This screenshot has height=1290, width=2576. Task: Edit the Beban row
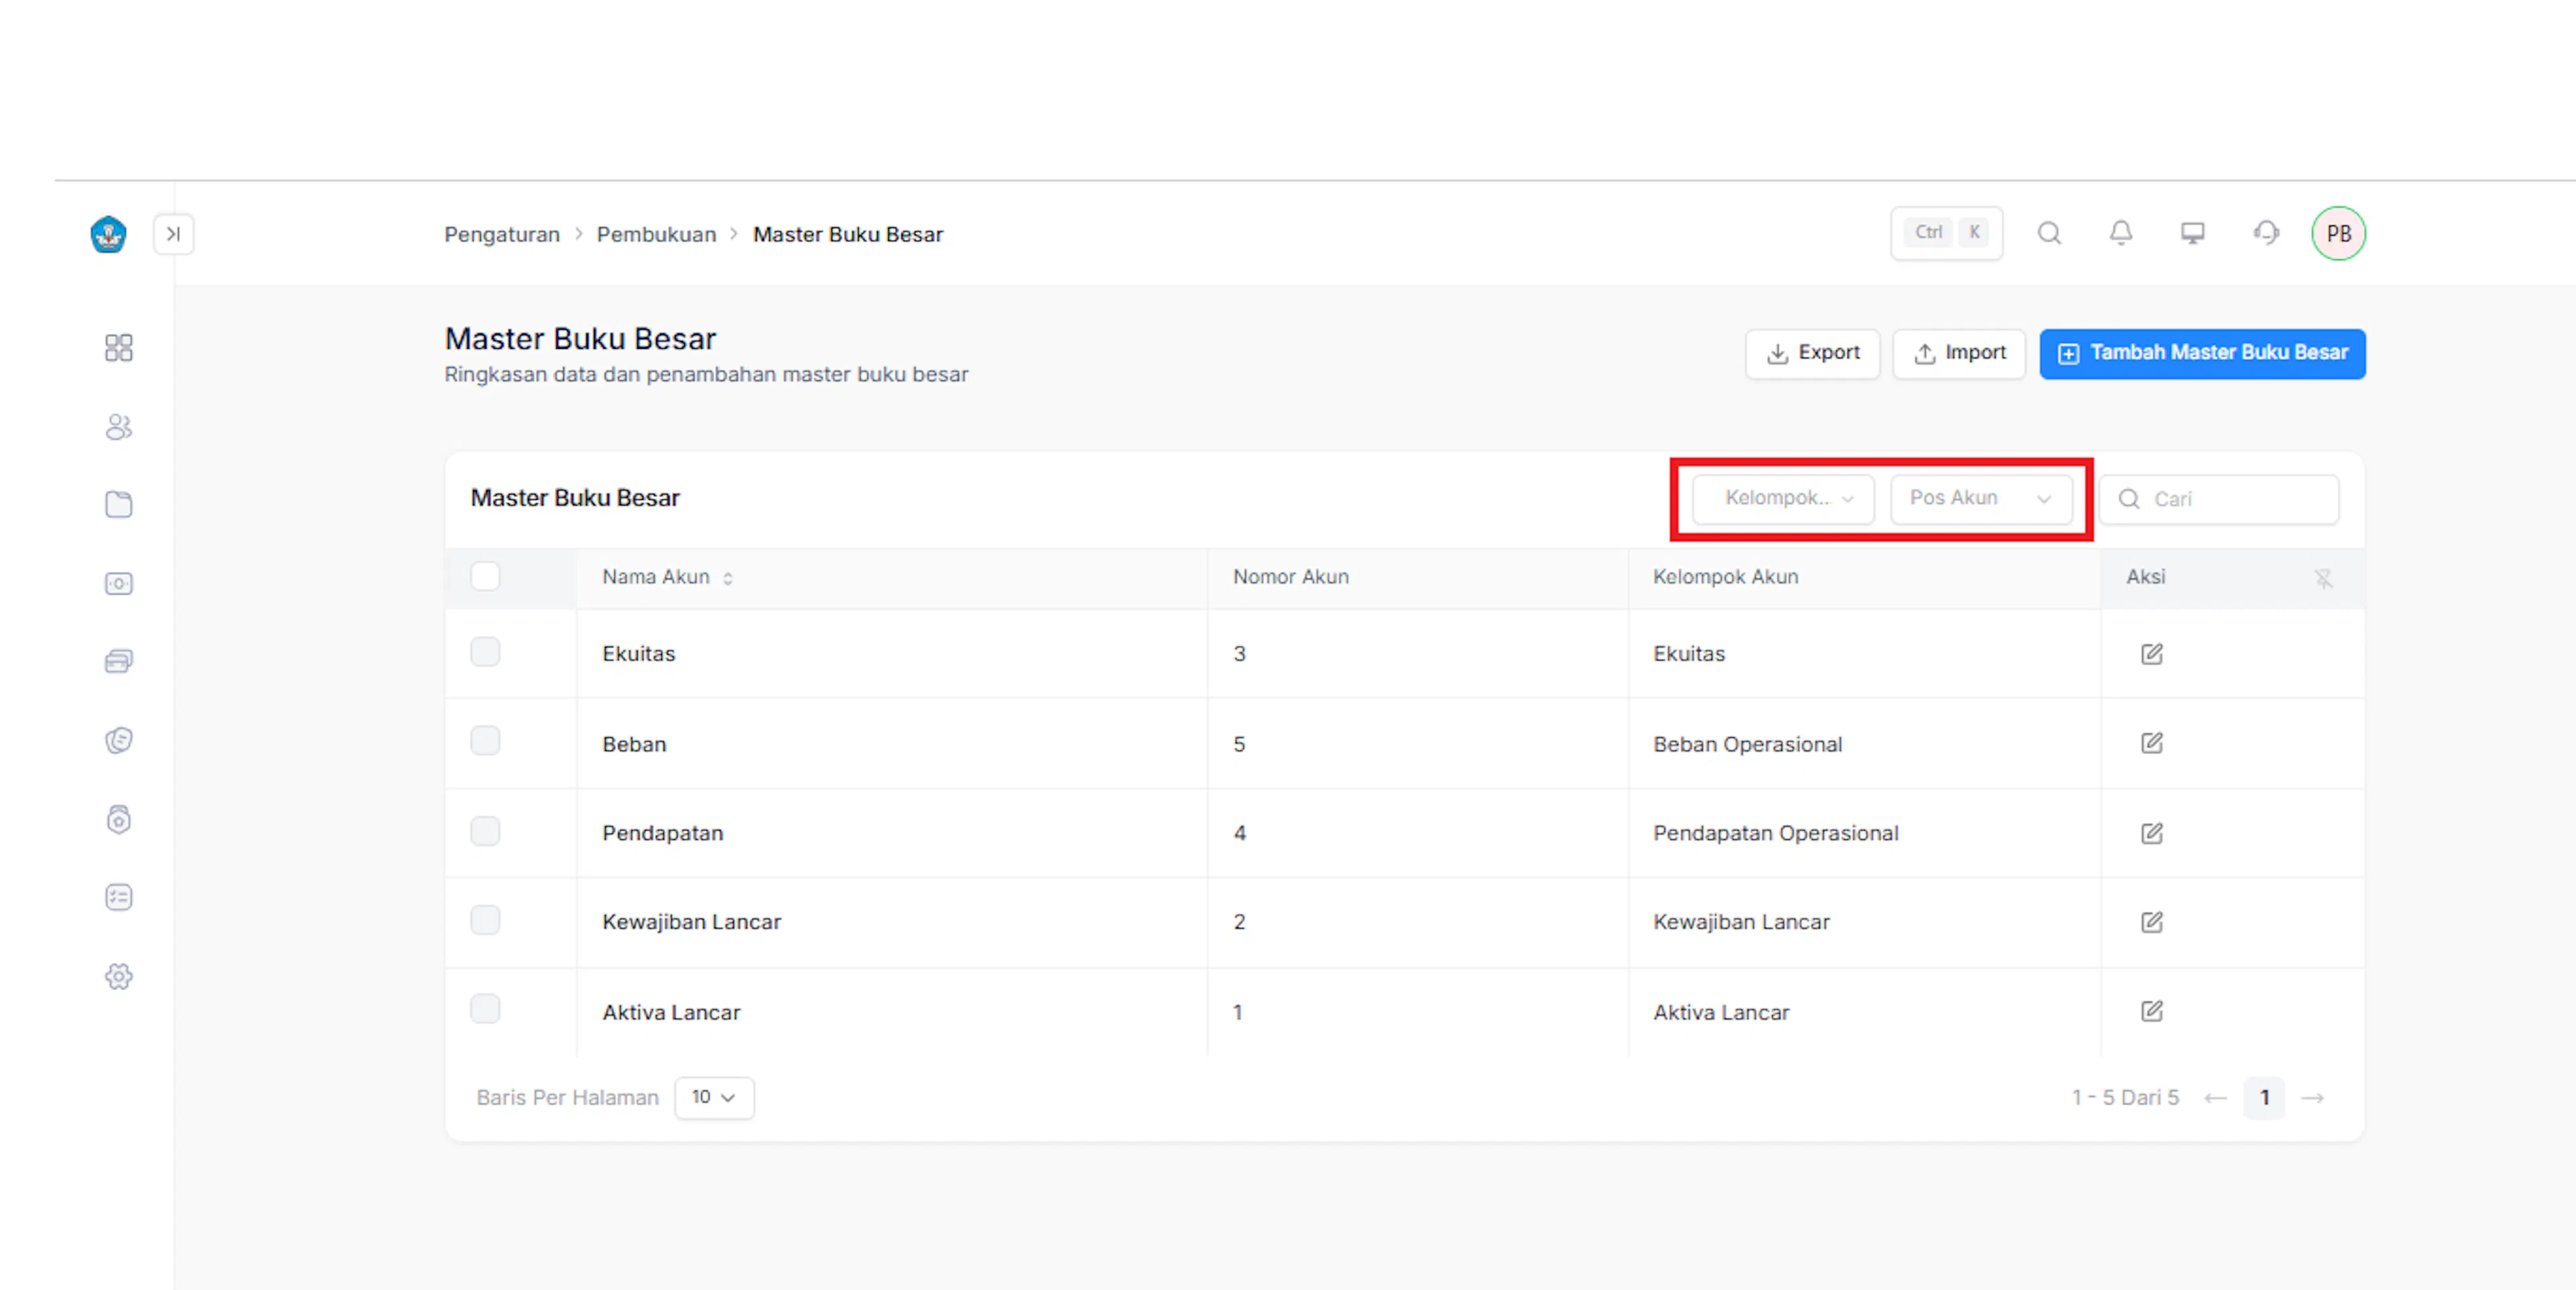[x=2152, y=743]
